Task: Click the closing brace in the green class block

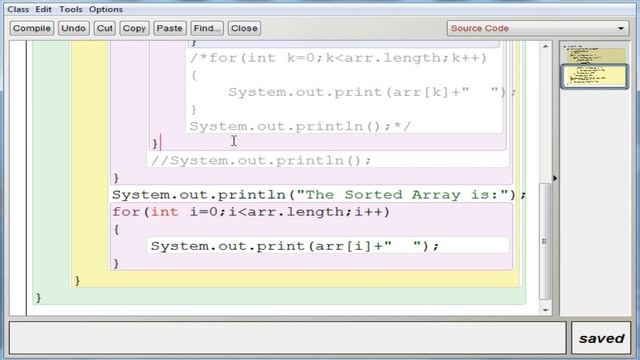Action: [38, 298]
